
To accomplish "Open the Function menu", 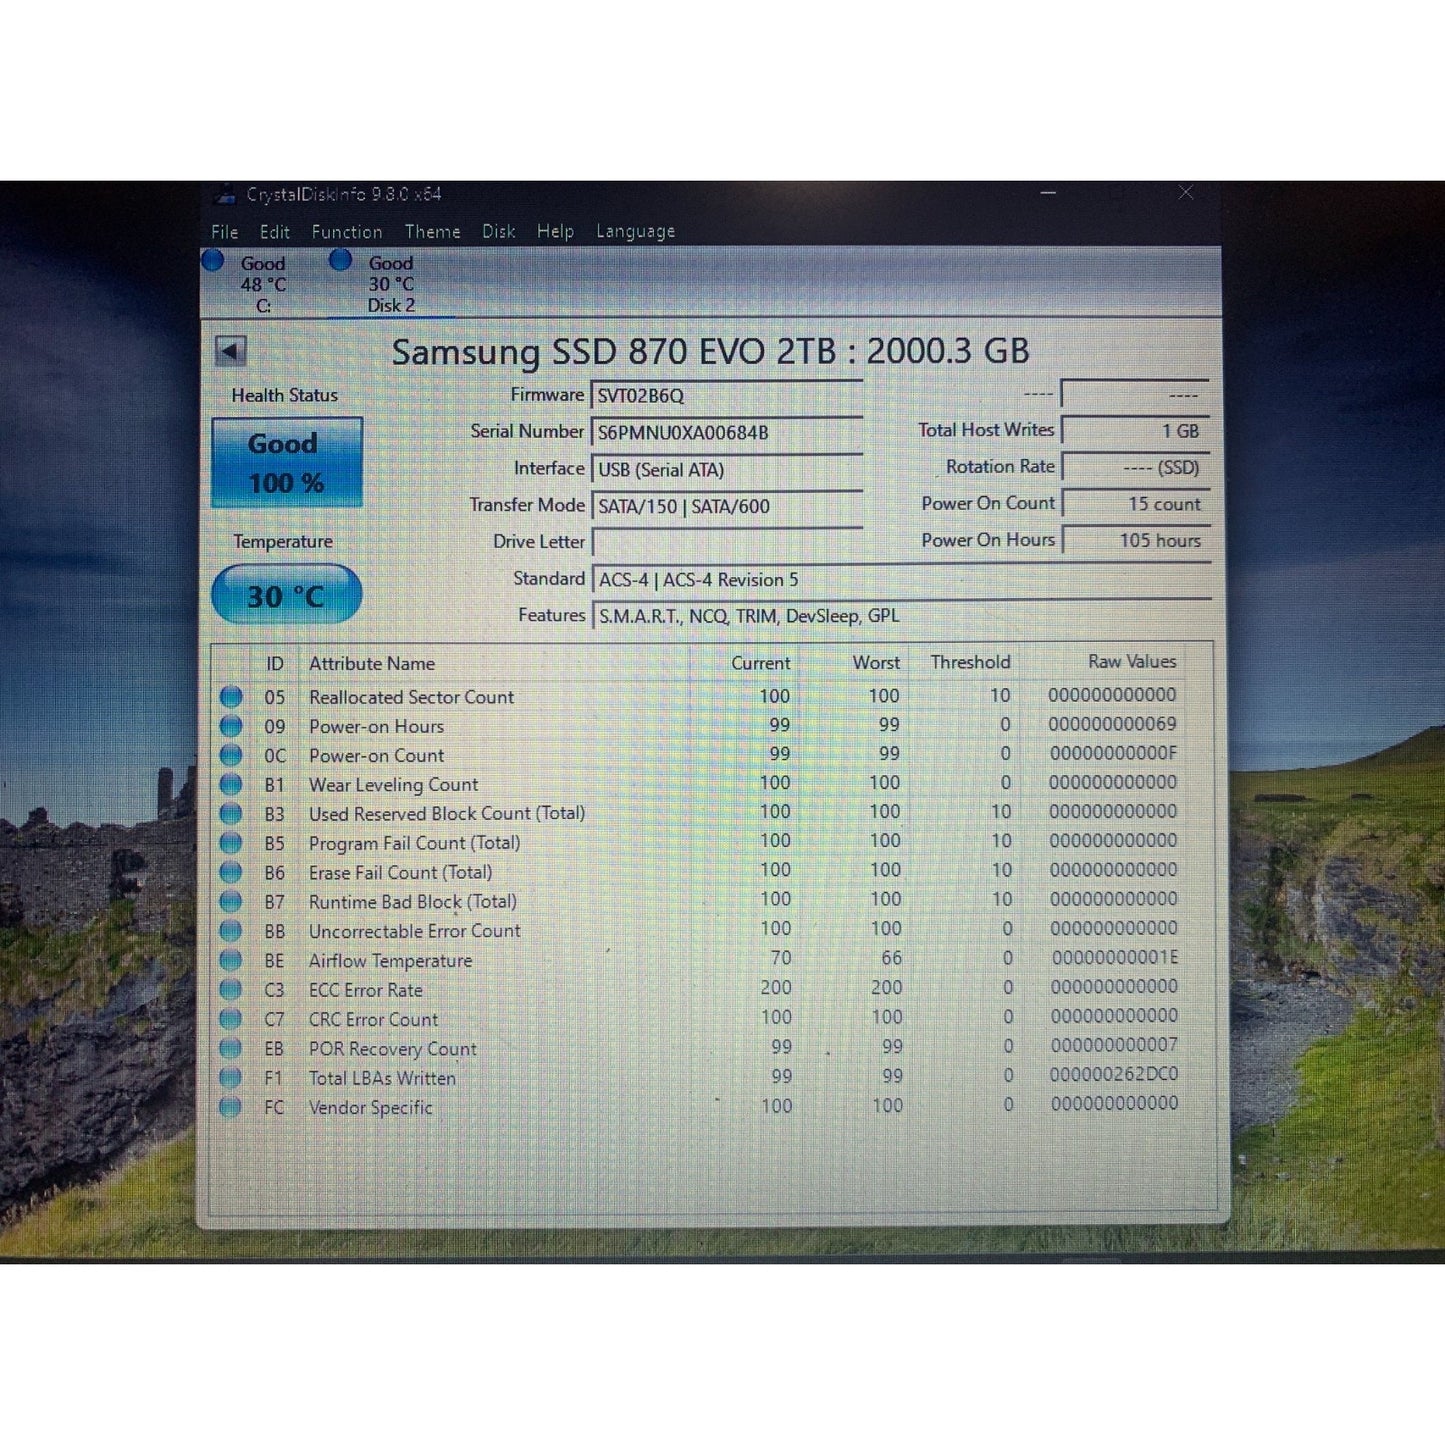I will (x=347, y=232).
